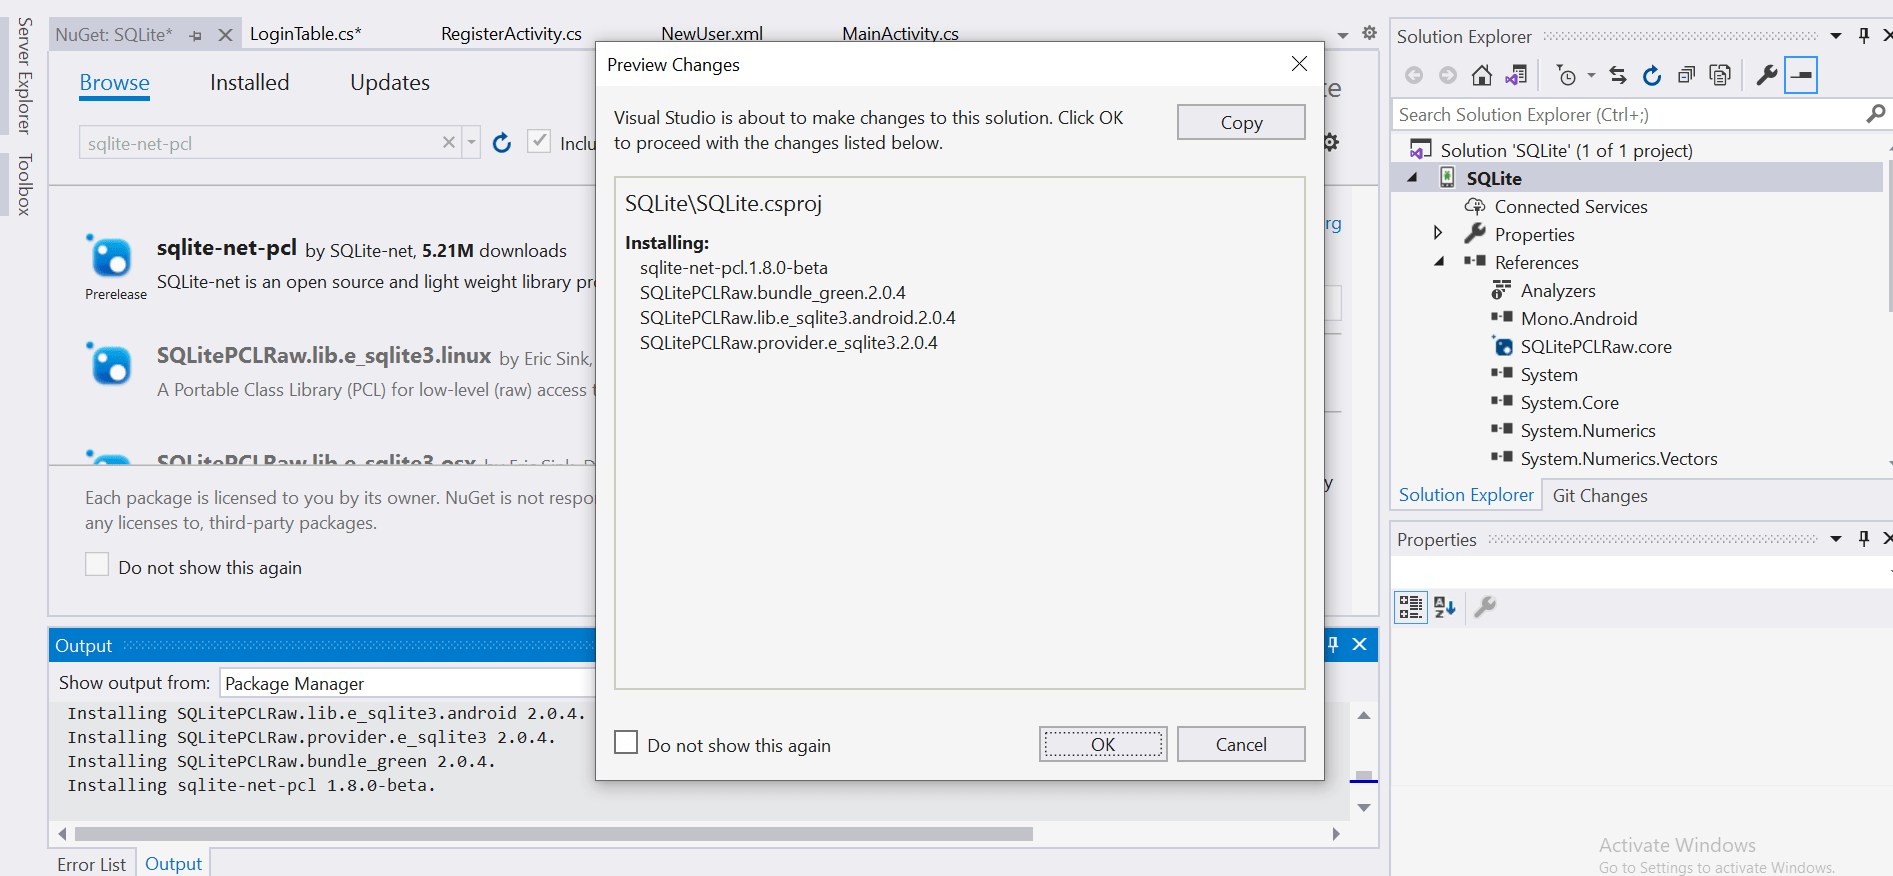Collapse the References node in the tree

(x=1438, y=262)
